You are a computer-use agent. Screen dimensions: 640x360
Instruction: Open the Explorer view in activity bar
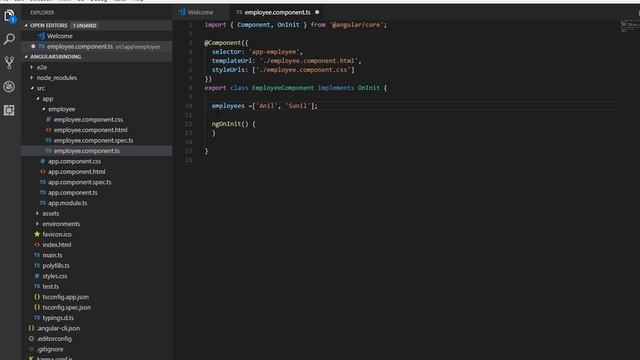(x=9, y=16)
